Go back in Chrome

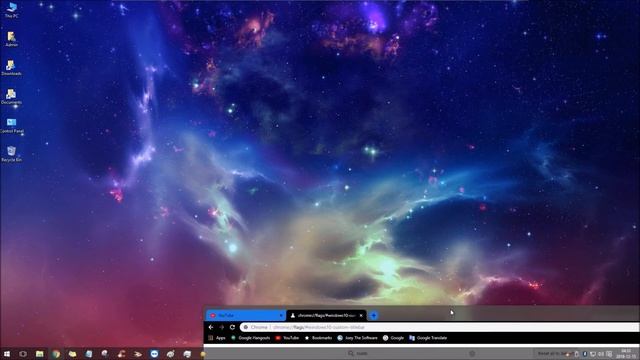click(211, 327)
